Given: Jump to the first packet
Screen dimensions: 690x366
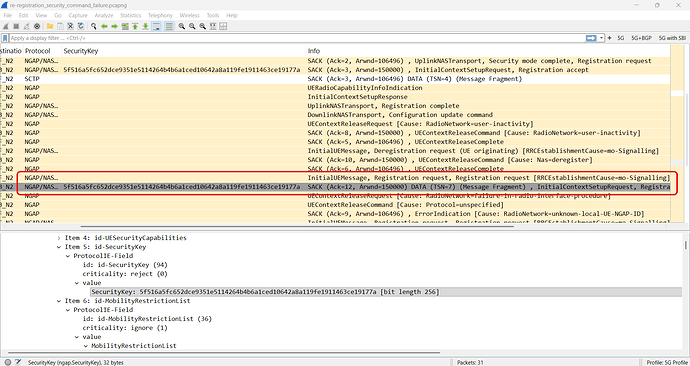Looking at the screenshot, I should click(135, 26).
